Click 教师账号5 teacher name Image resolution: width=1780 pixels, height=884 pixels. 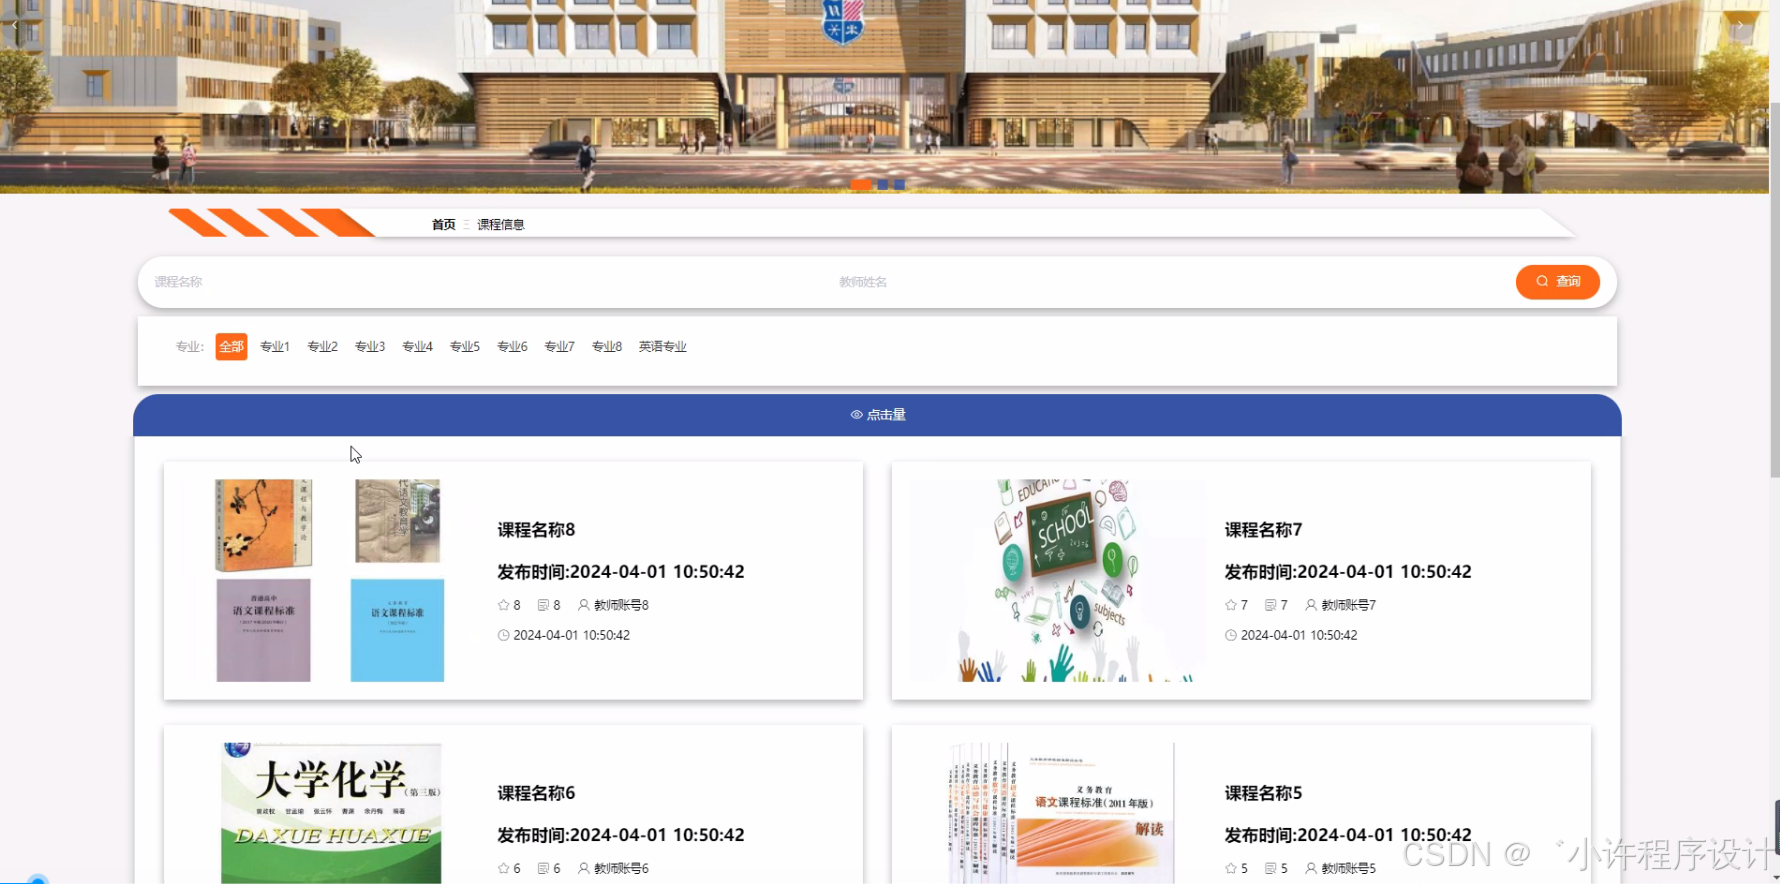point(1348,868)
